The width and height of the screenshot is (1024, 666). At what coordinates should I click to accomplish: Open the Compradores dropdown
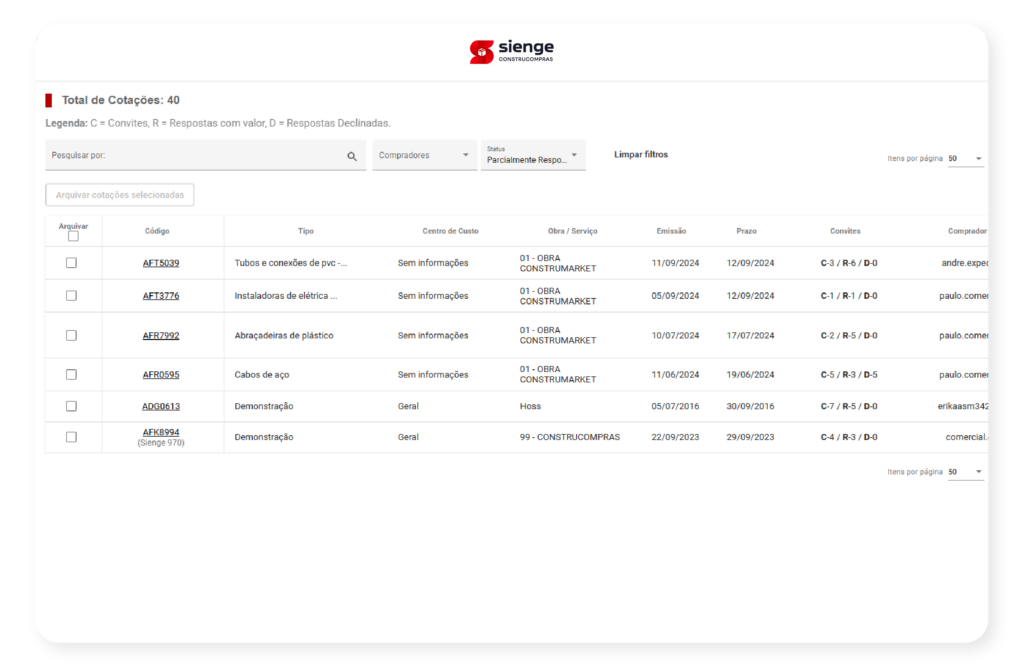tap(424, 155)
